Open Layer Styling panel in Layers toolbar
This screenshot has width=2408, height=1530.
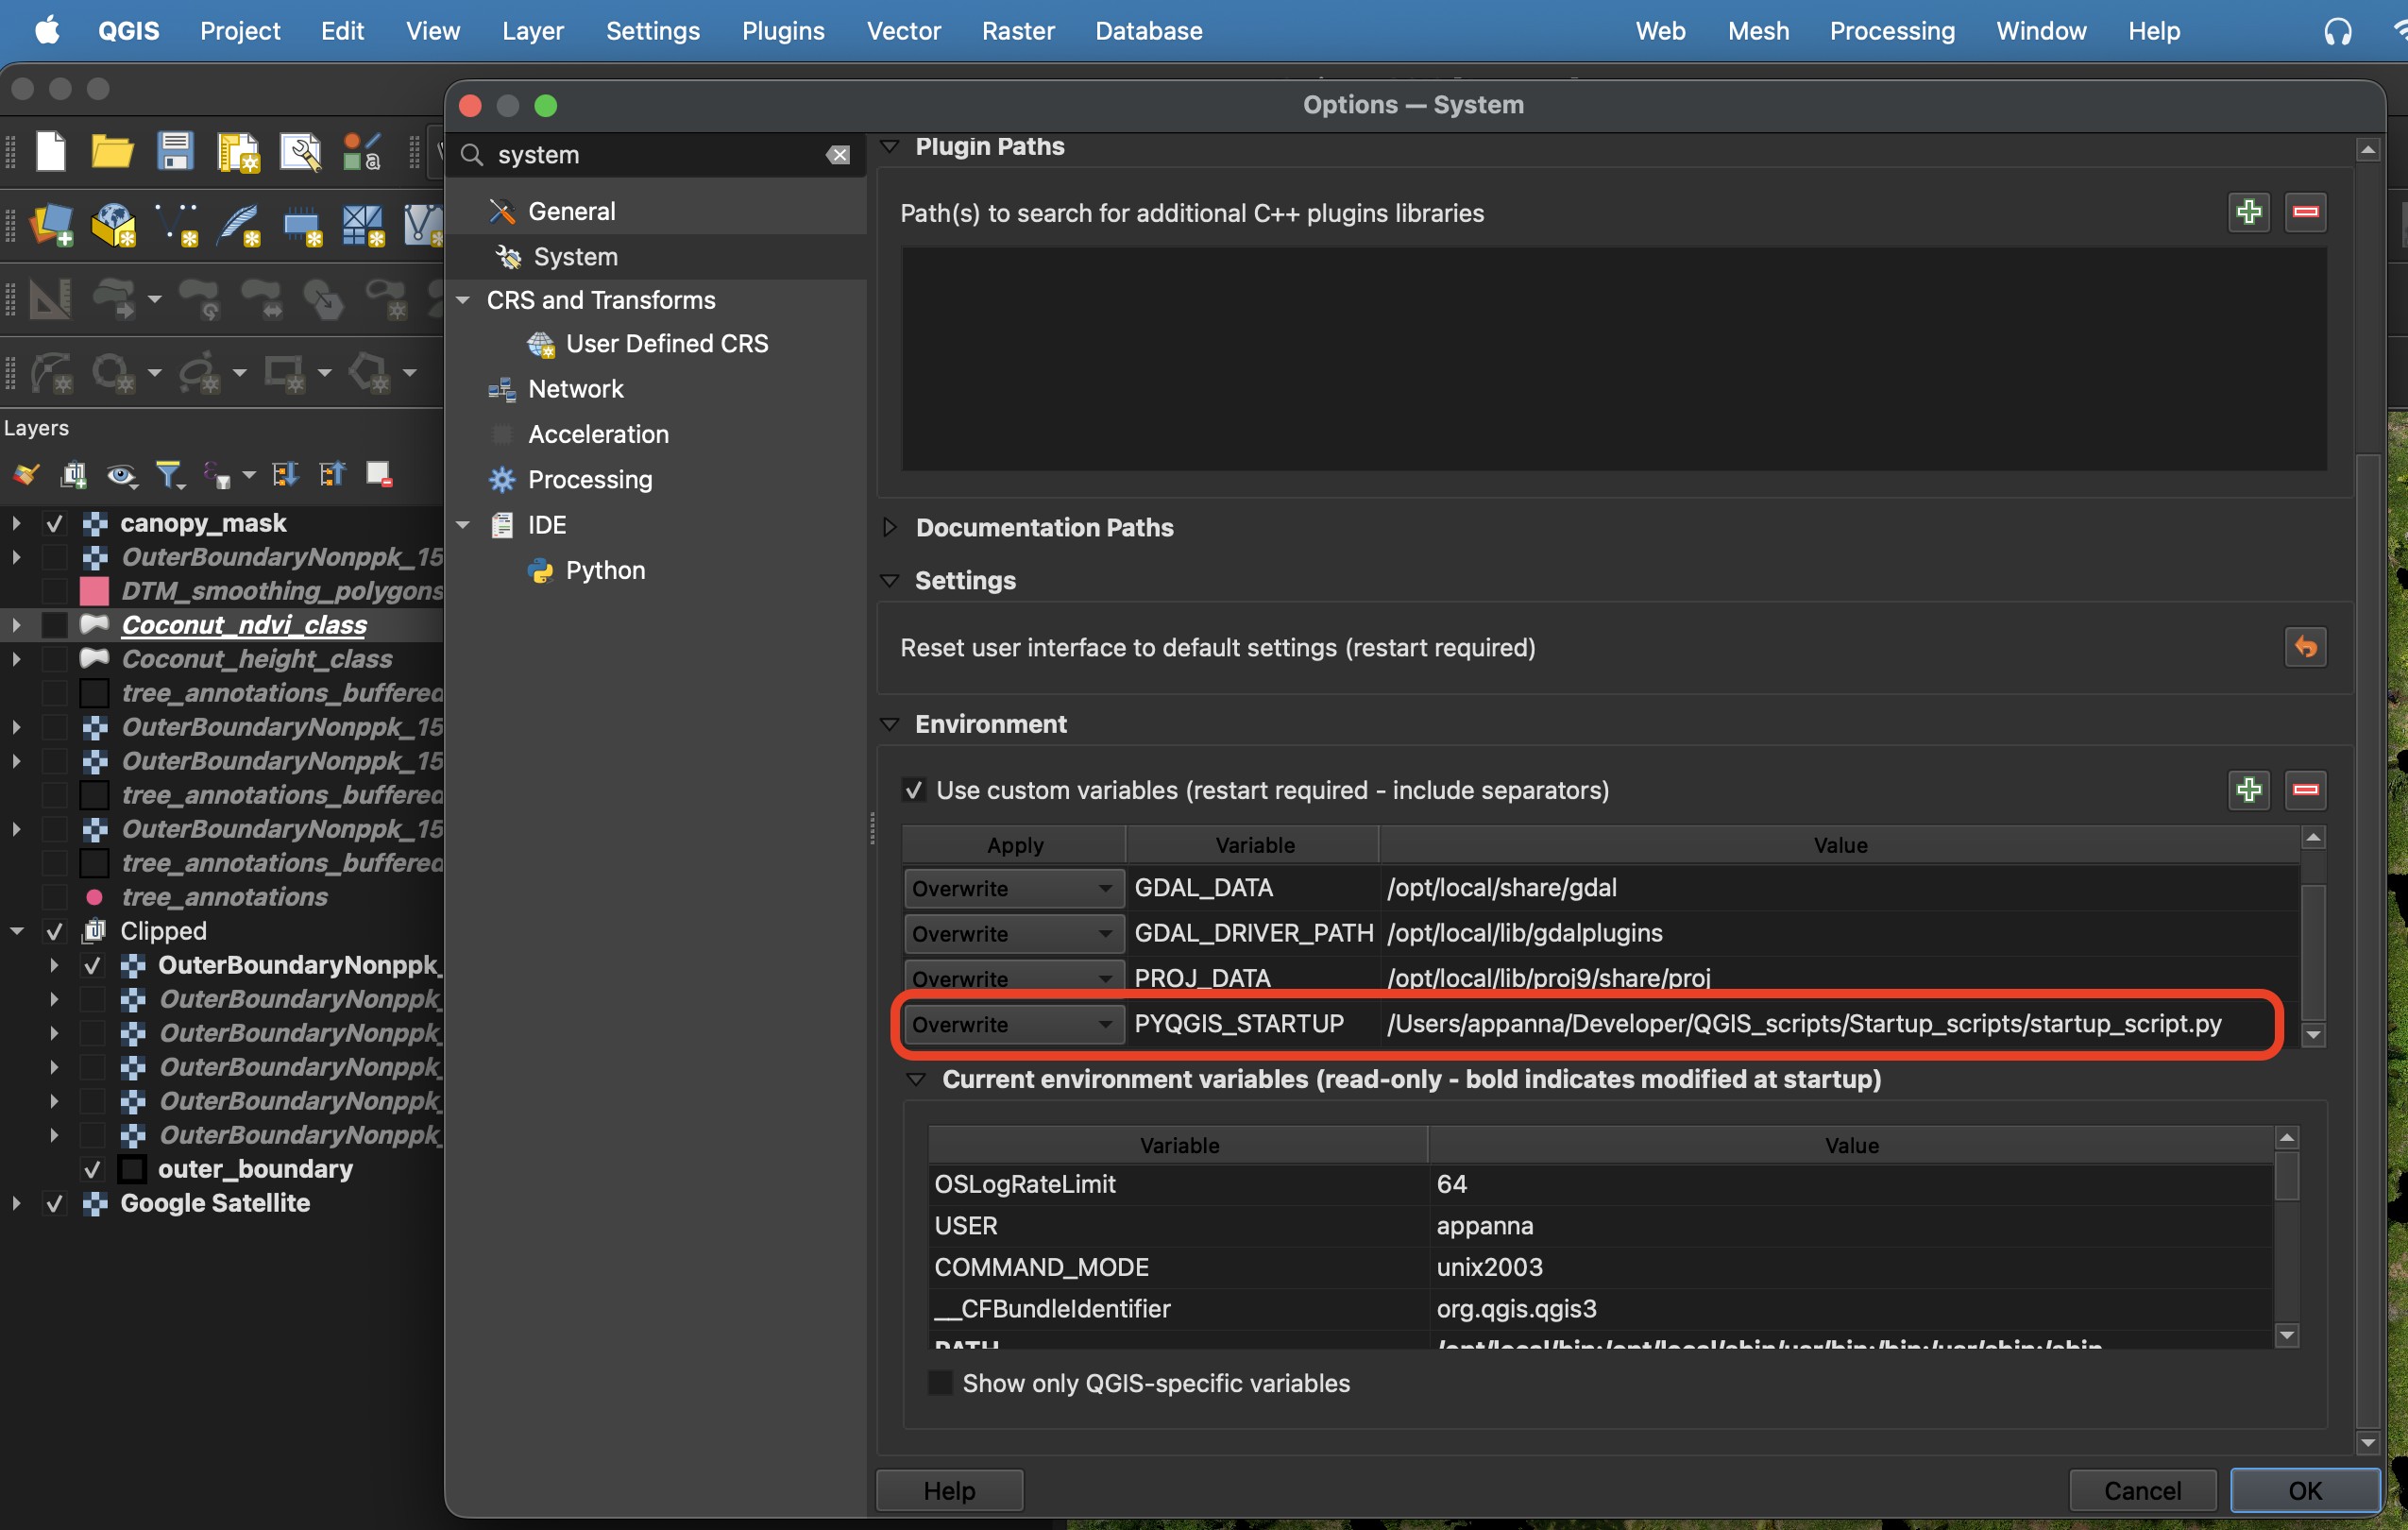coord(25,474)
